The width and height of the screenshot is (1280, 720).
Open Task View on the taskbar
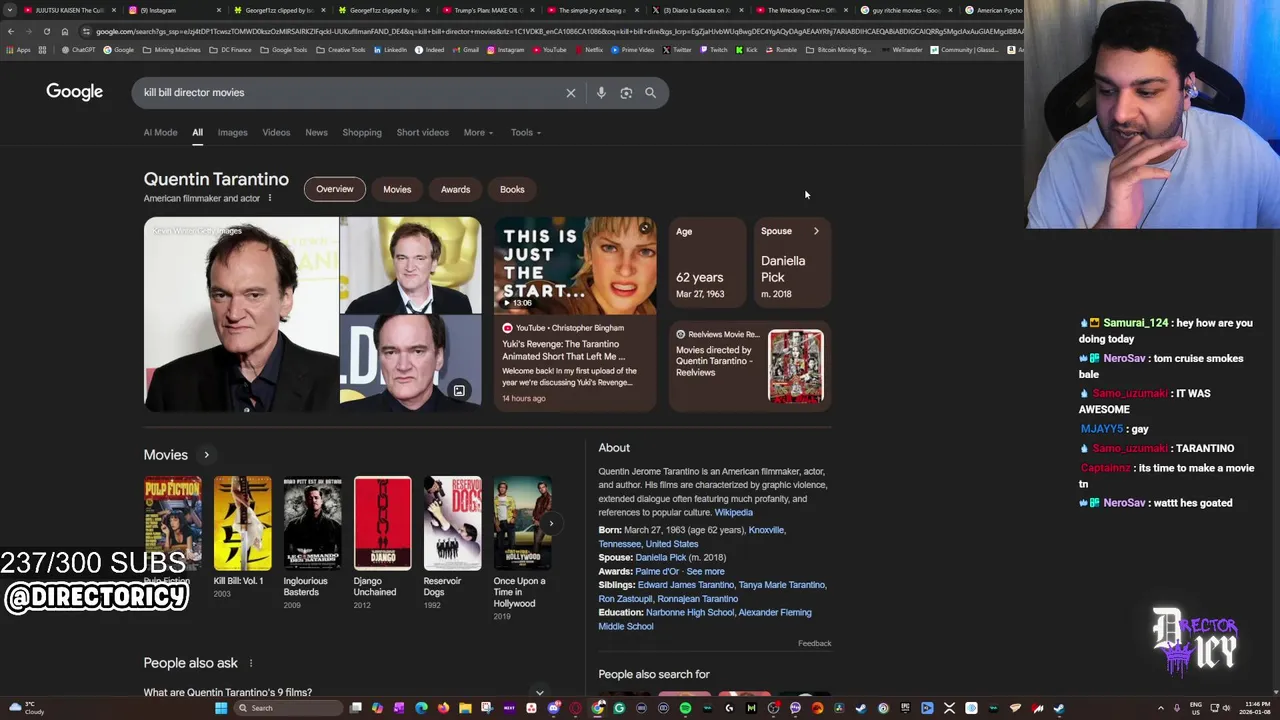[355, 708]
